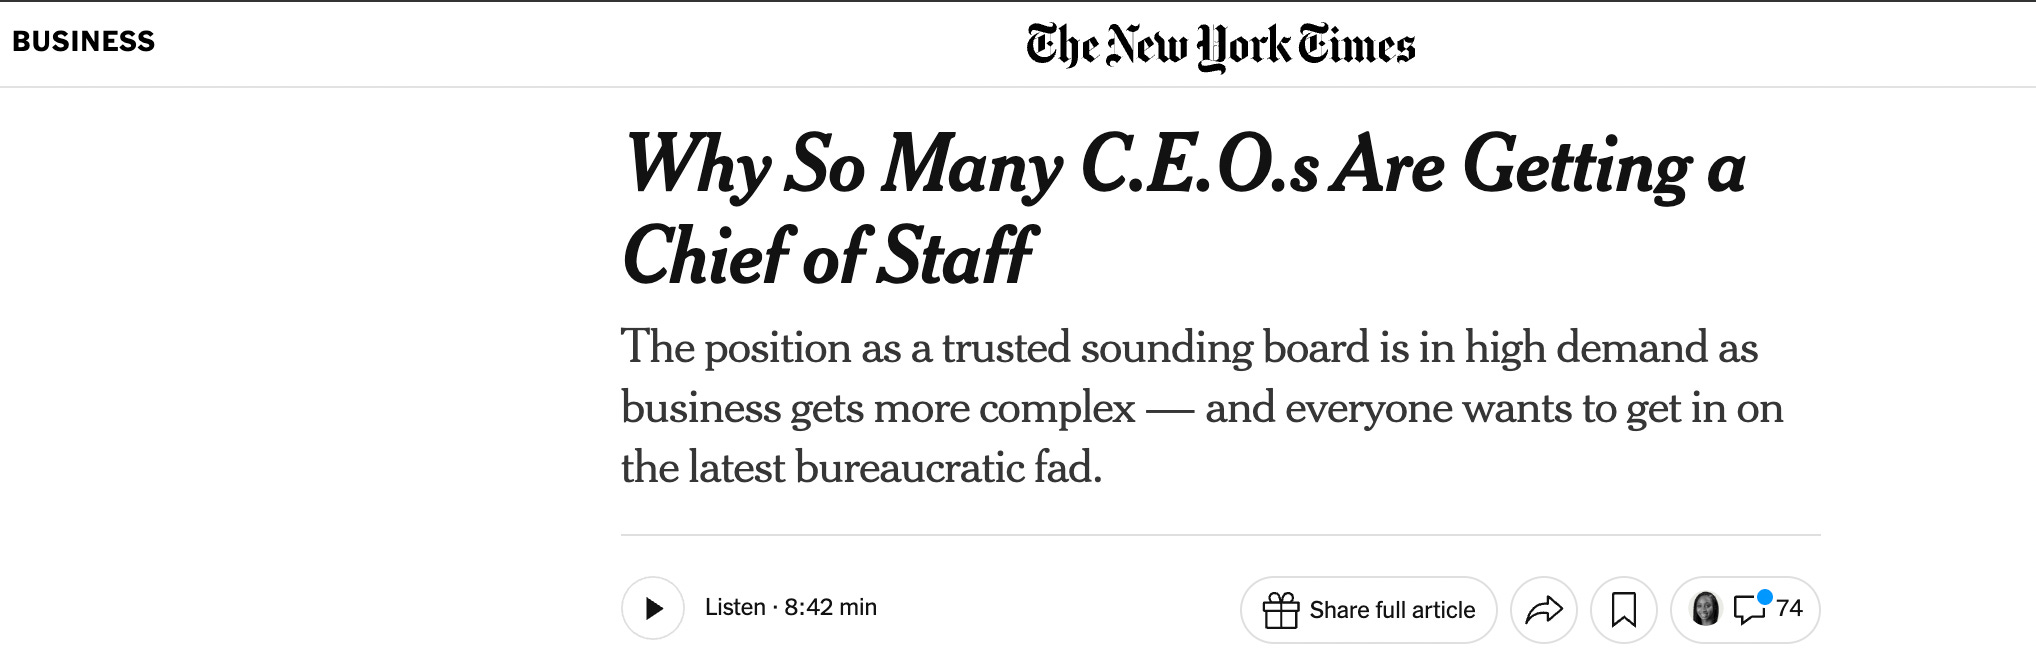Click 'the latest bureaucratic fad' text
Screen dimensions: 2036x672
pos(861,467)
